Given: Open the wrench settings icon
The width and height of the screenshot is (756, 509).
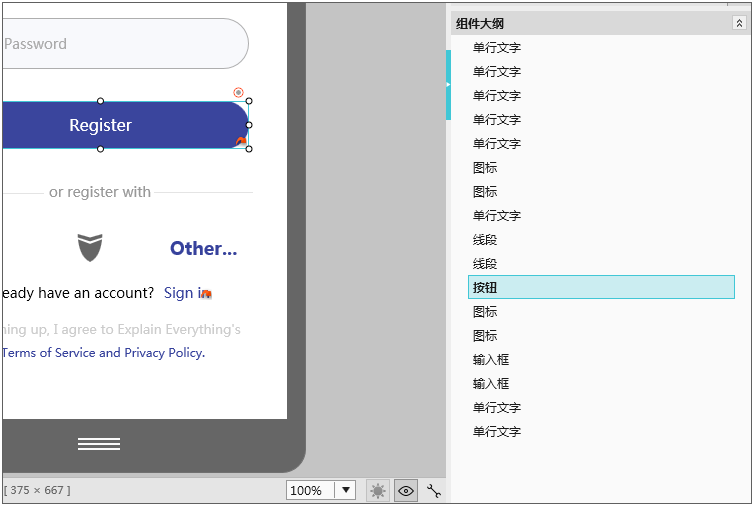Looking at the screenshot, I should coord(434,490).
